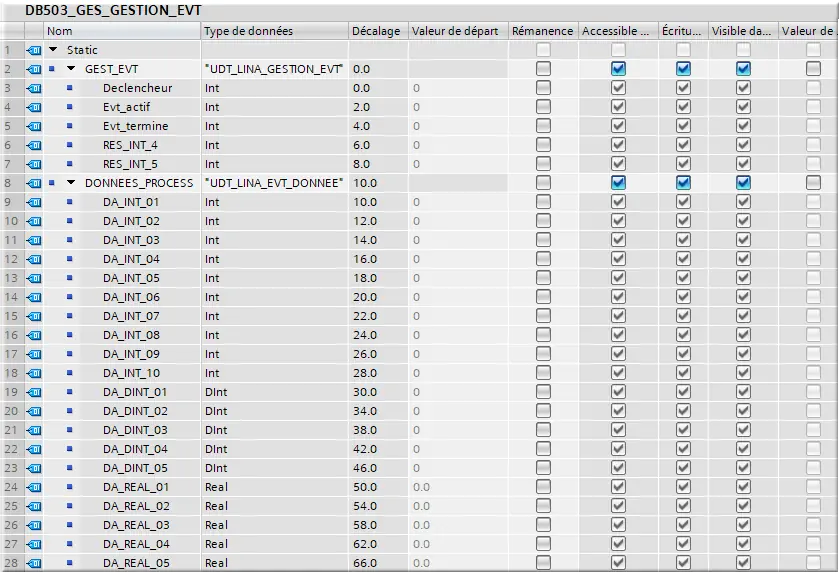
Task: Select the Declencheur variable name
Action: [138, 88]
